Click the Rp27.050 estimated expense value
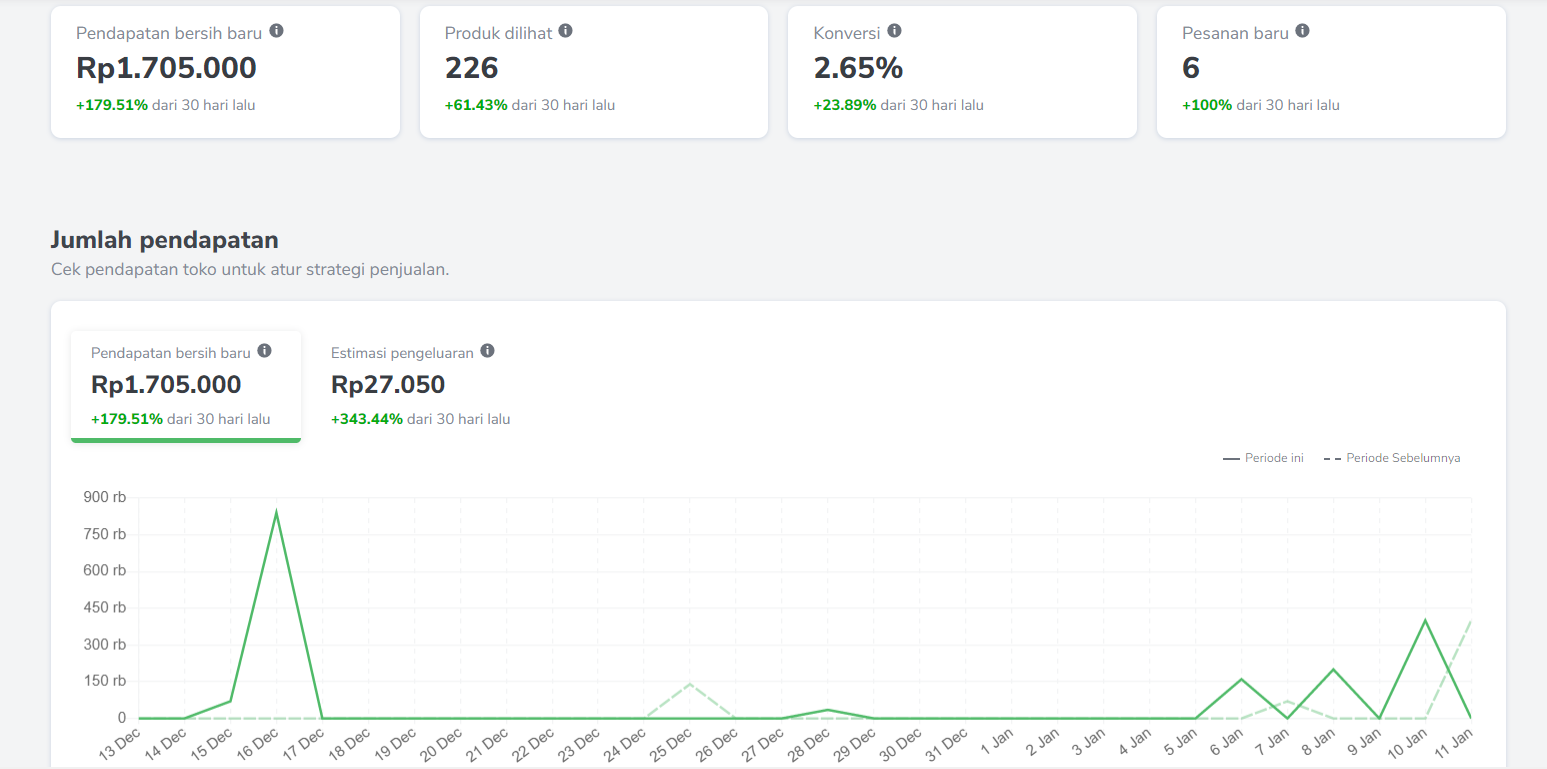Viewport: 1547px width, 769px height. (388, 385)
